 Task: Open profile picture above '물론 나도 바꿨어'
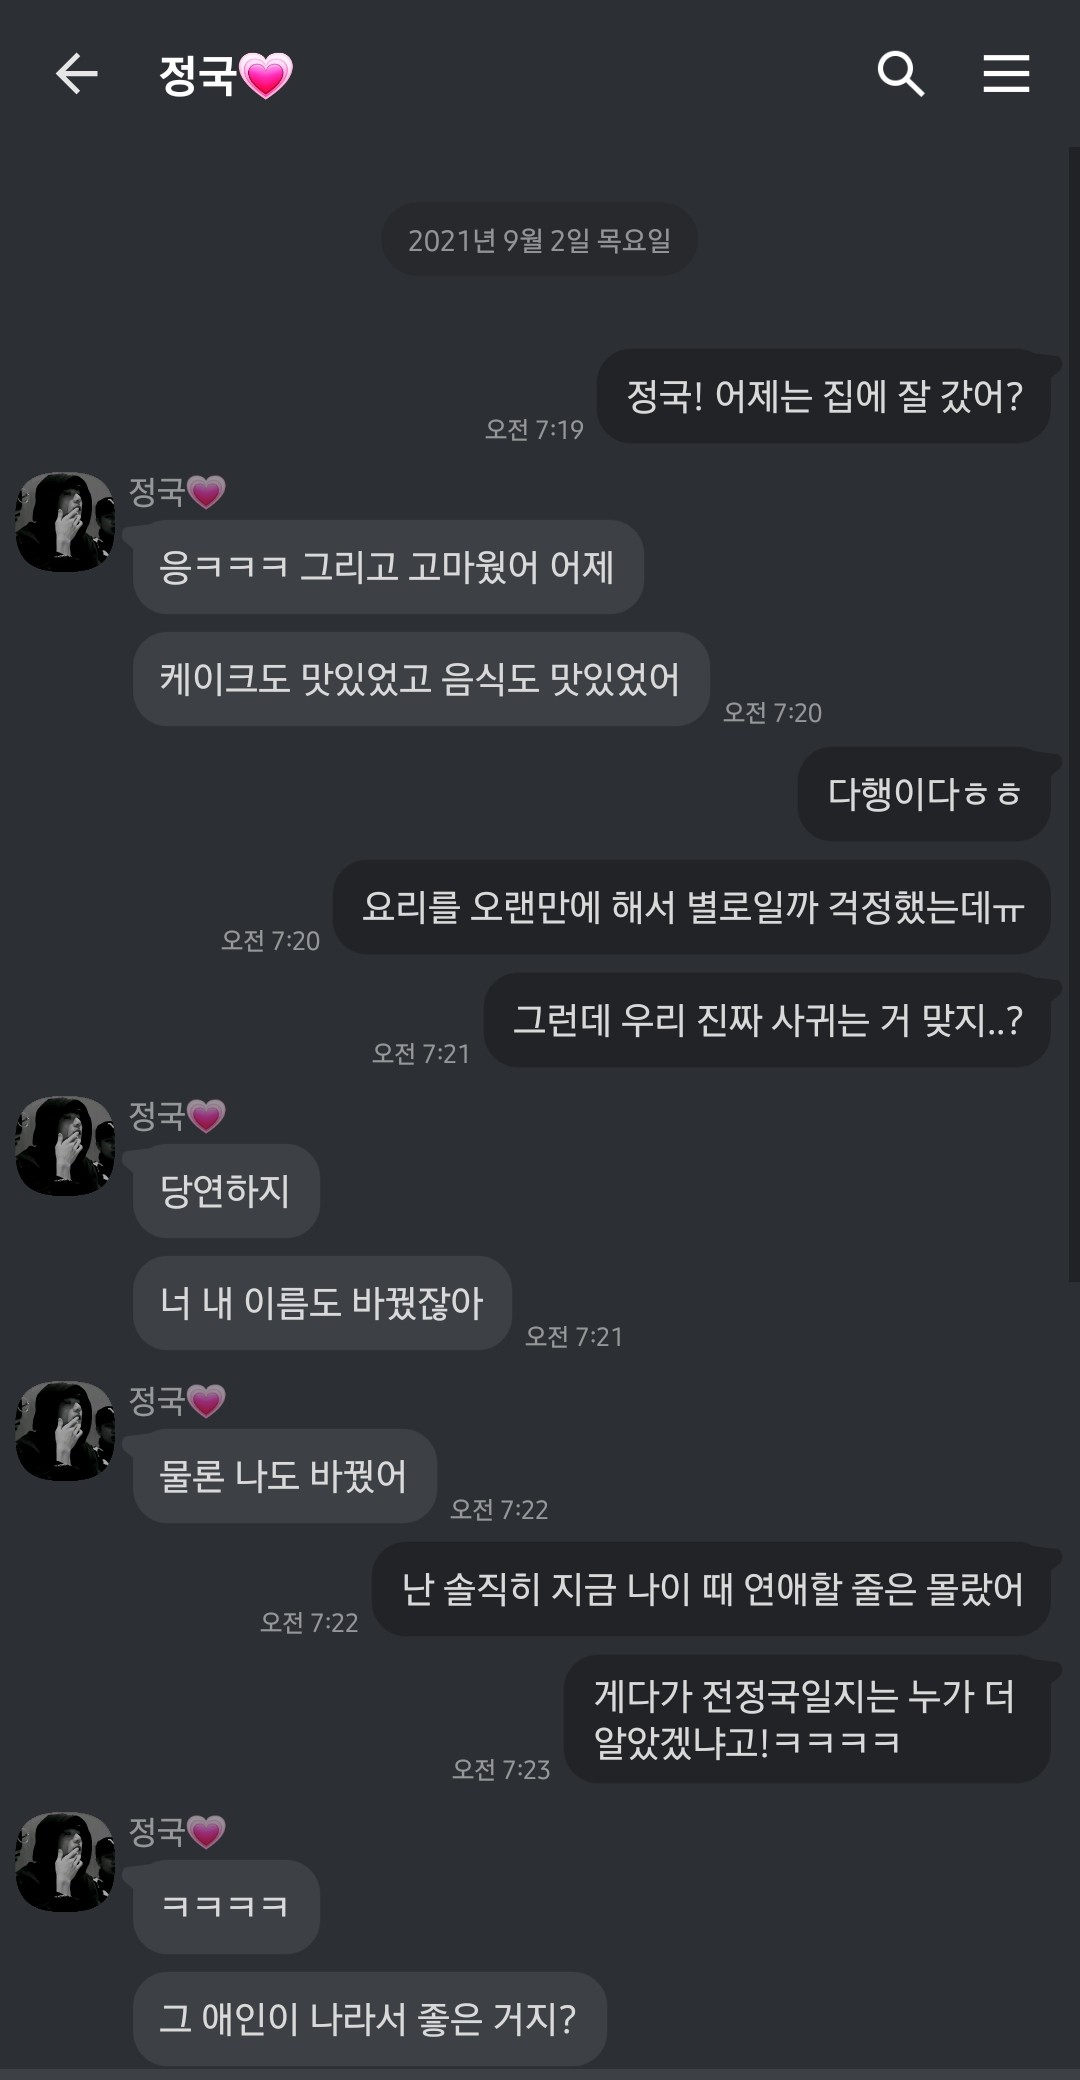tap(65, 1431)
